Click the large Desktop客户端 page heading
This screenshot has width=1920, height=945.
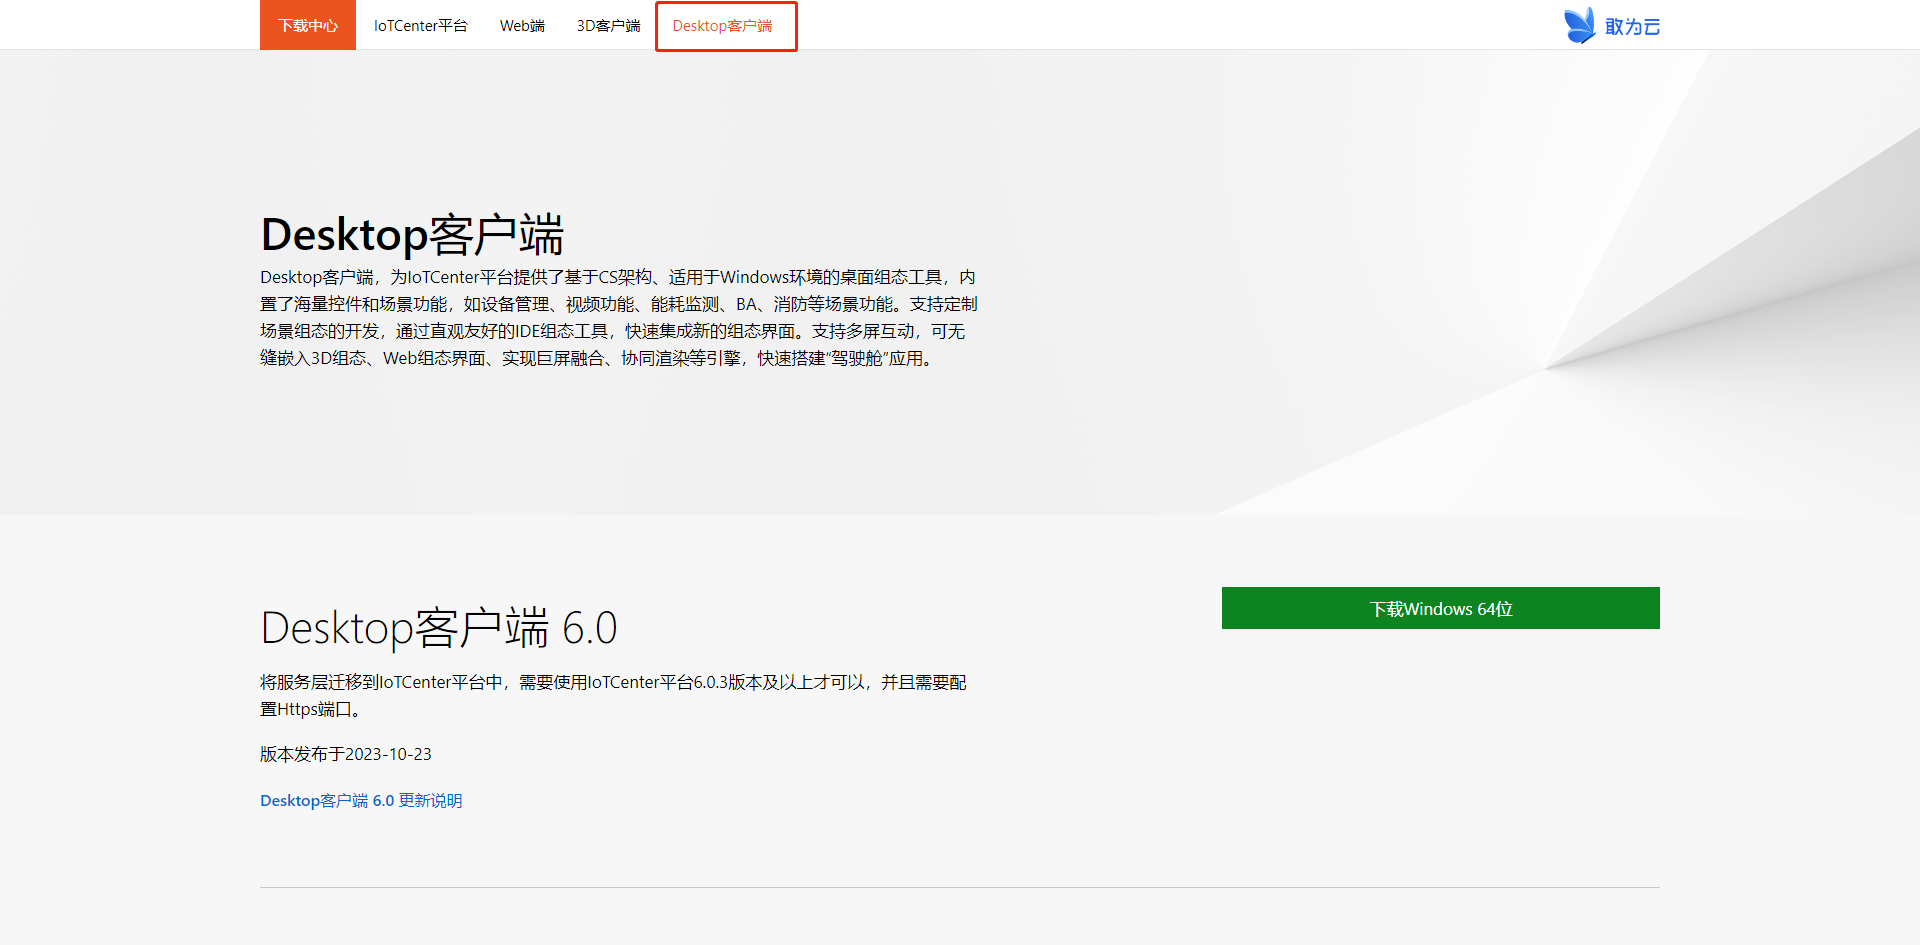tap(412, 235)
